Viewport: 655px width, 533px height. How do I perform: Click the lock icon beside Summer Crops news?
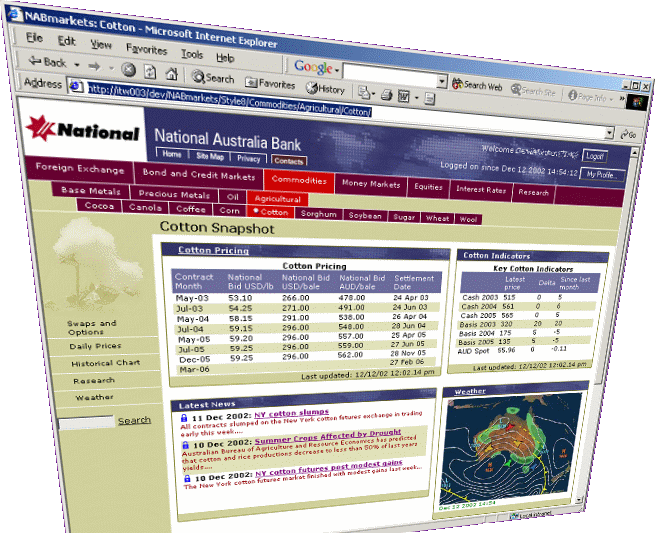[x=185, y=445]
